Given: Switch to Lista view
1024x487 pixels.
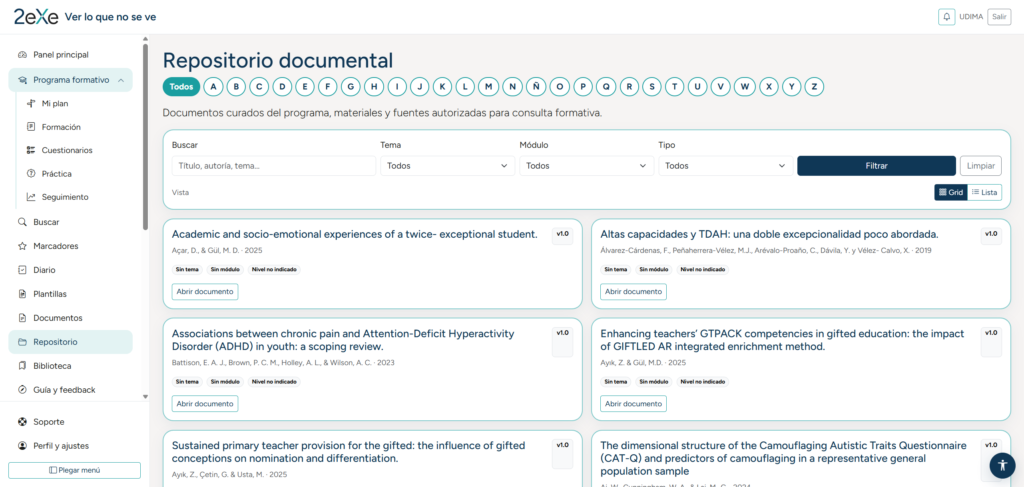Looking at the screenshot, I should click(x=984, y=193).
